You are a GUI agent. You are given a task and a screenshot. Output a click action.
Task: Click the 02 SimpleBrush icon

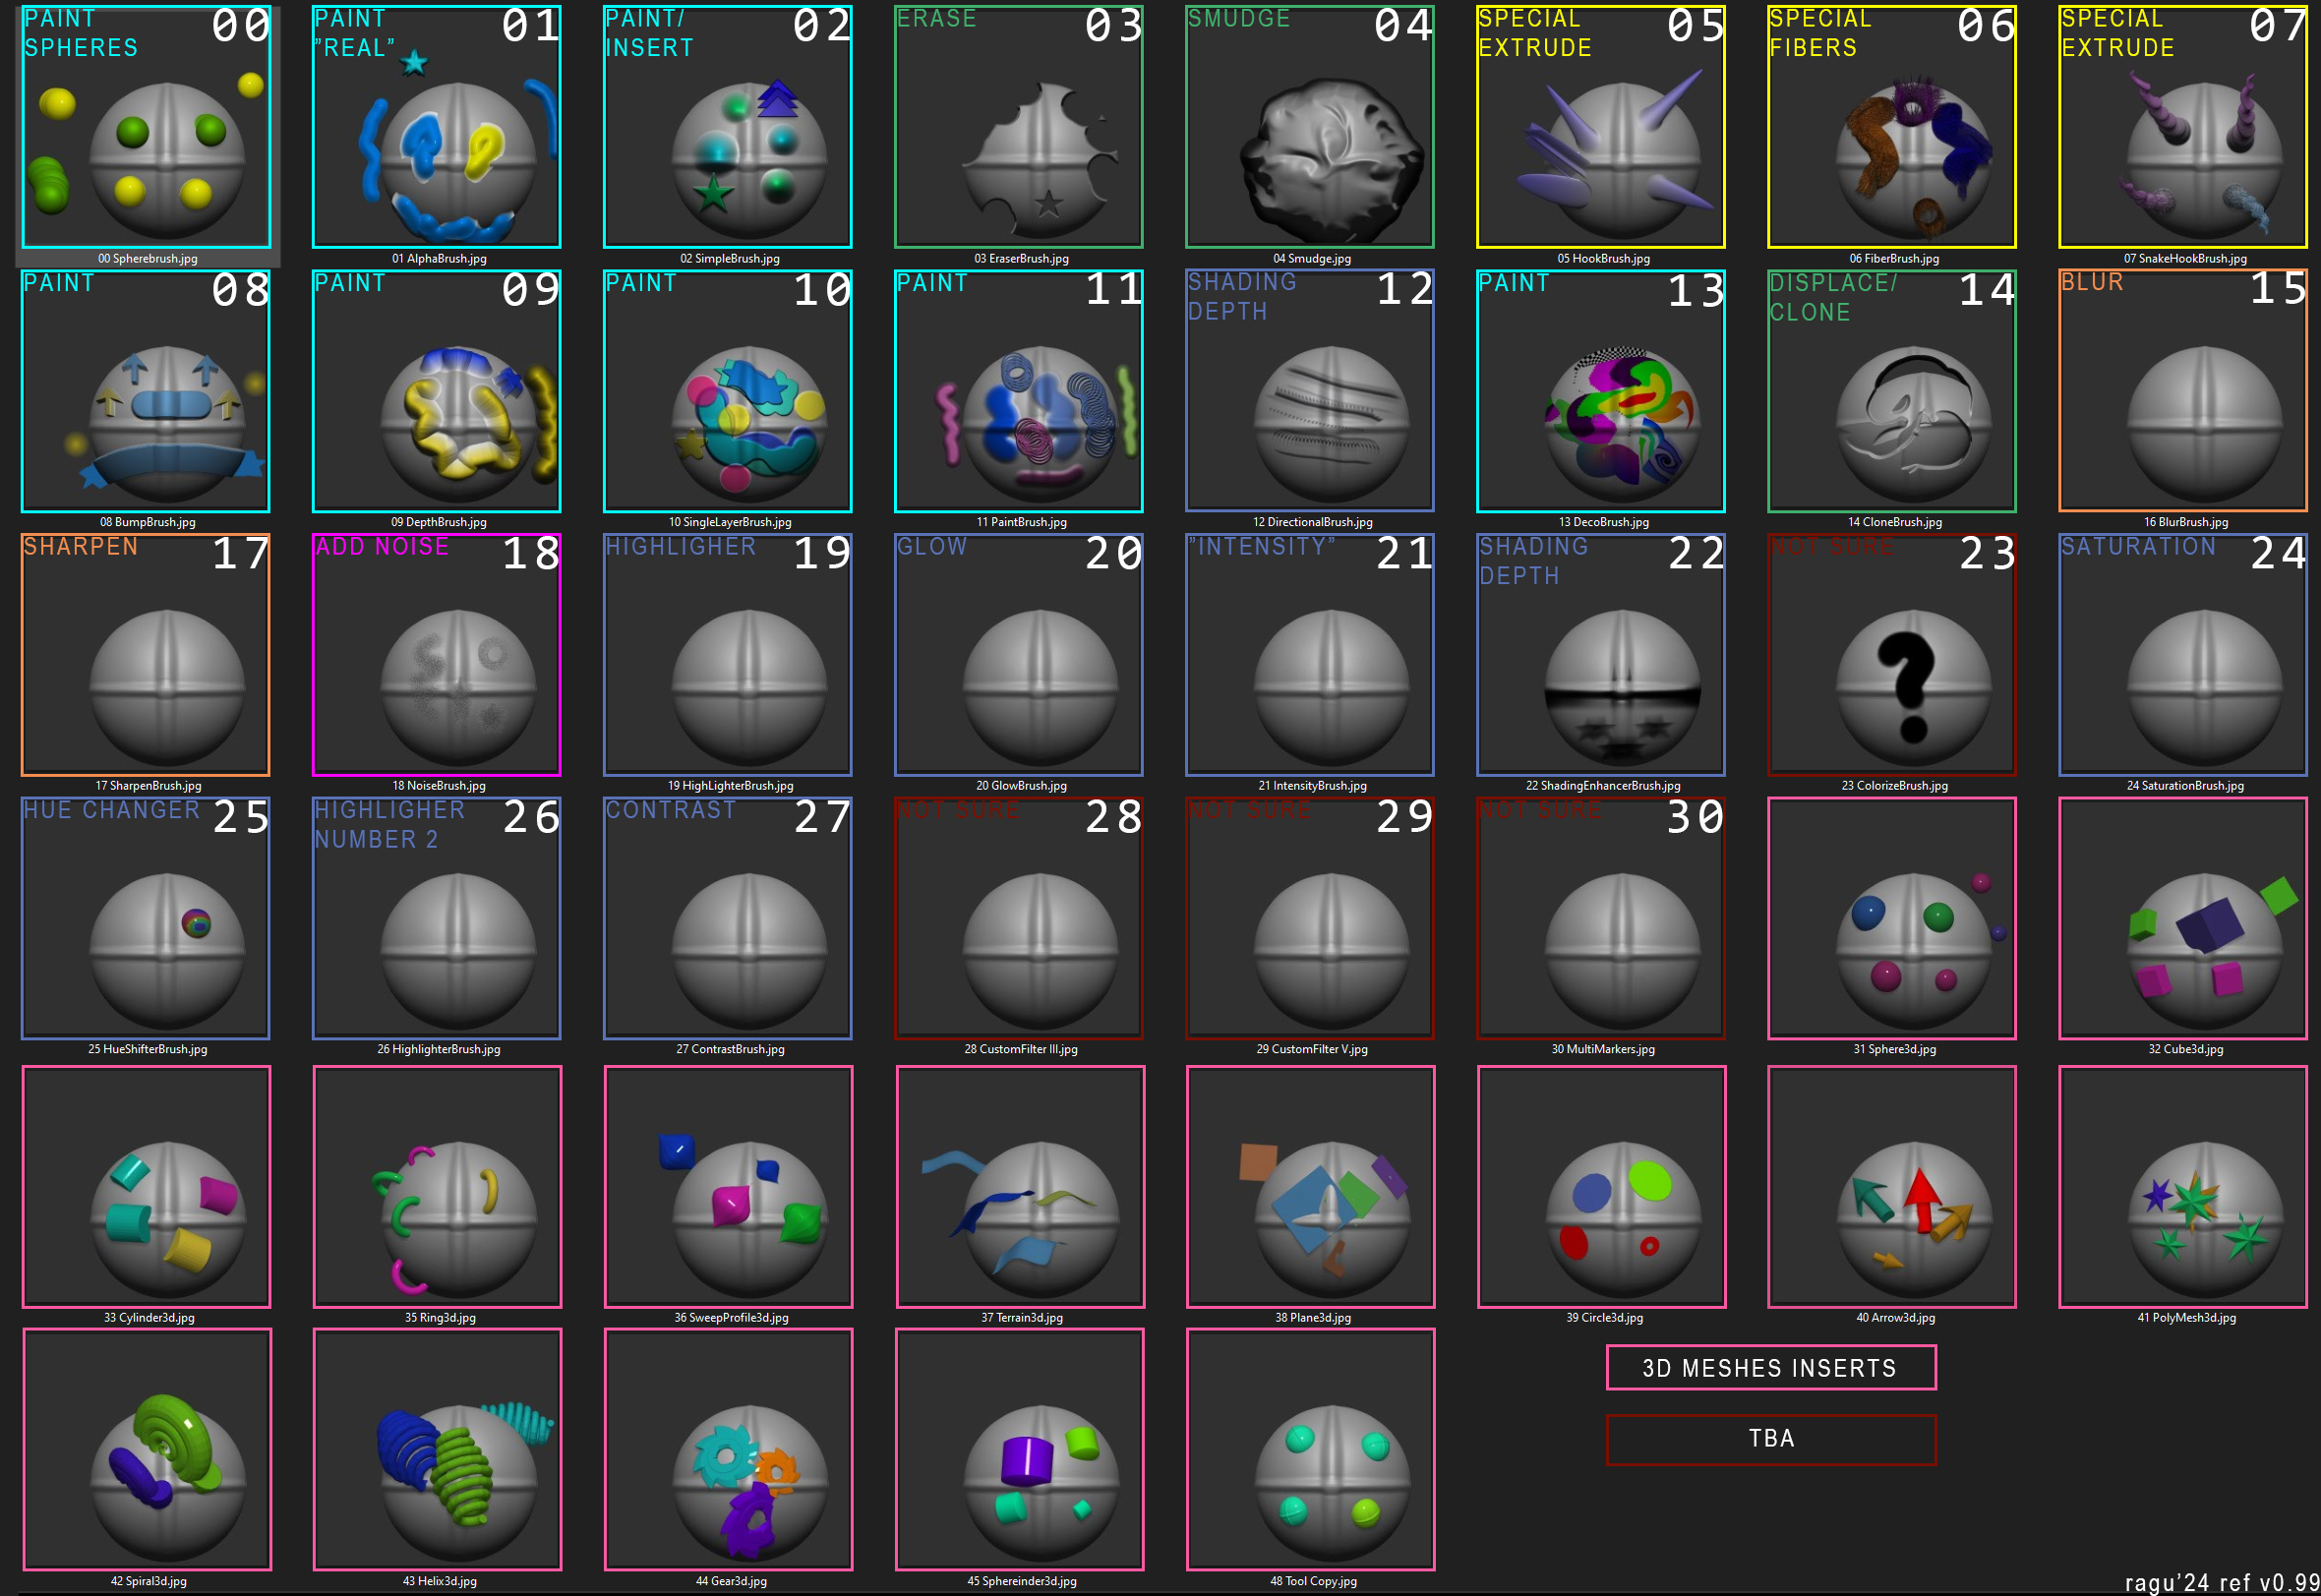point(728,126)
